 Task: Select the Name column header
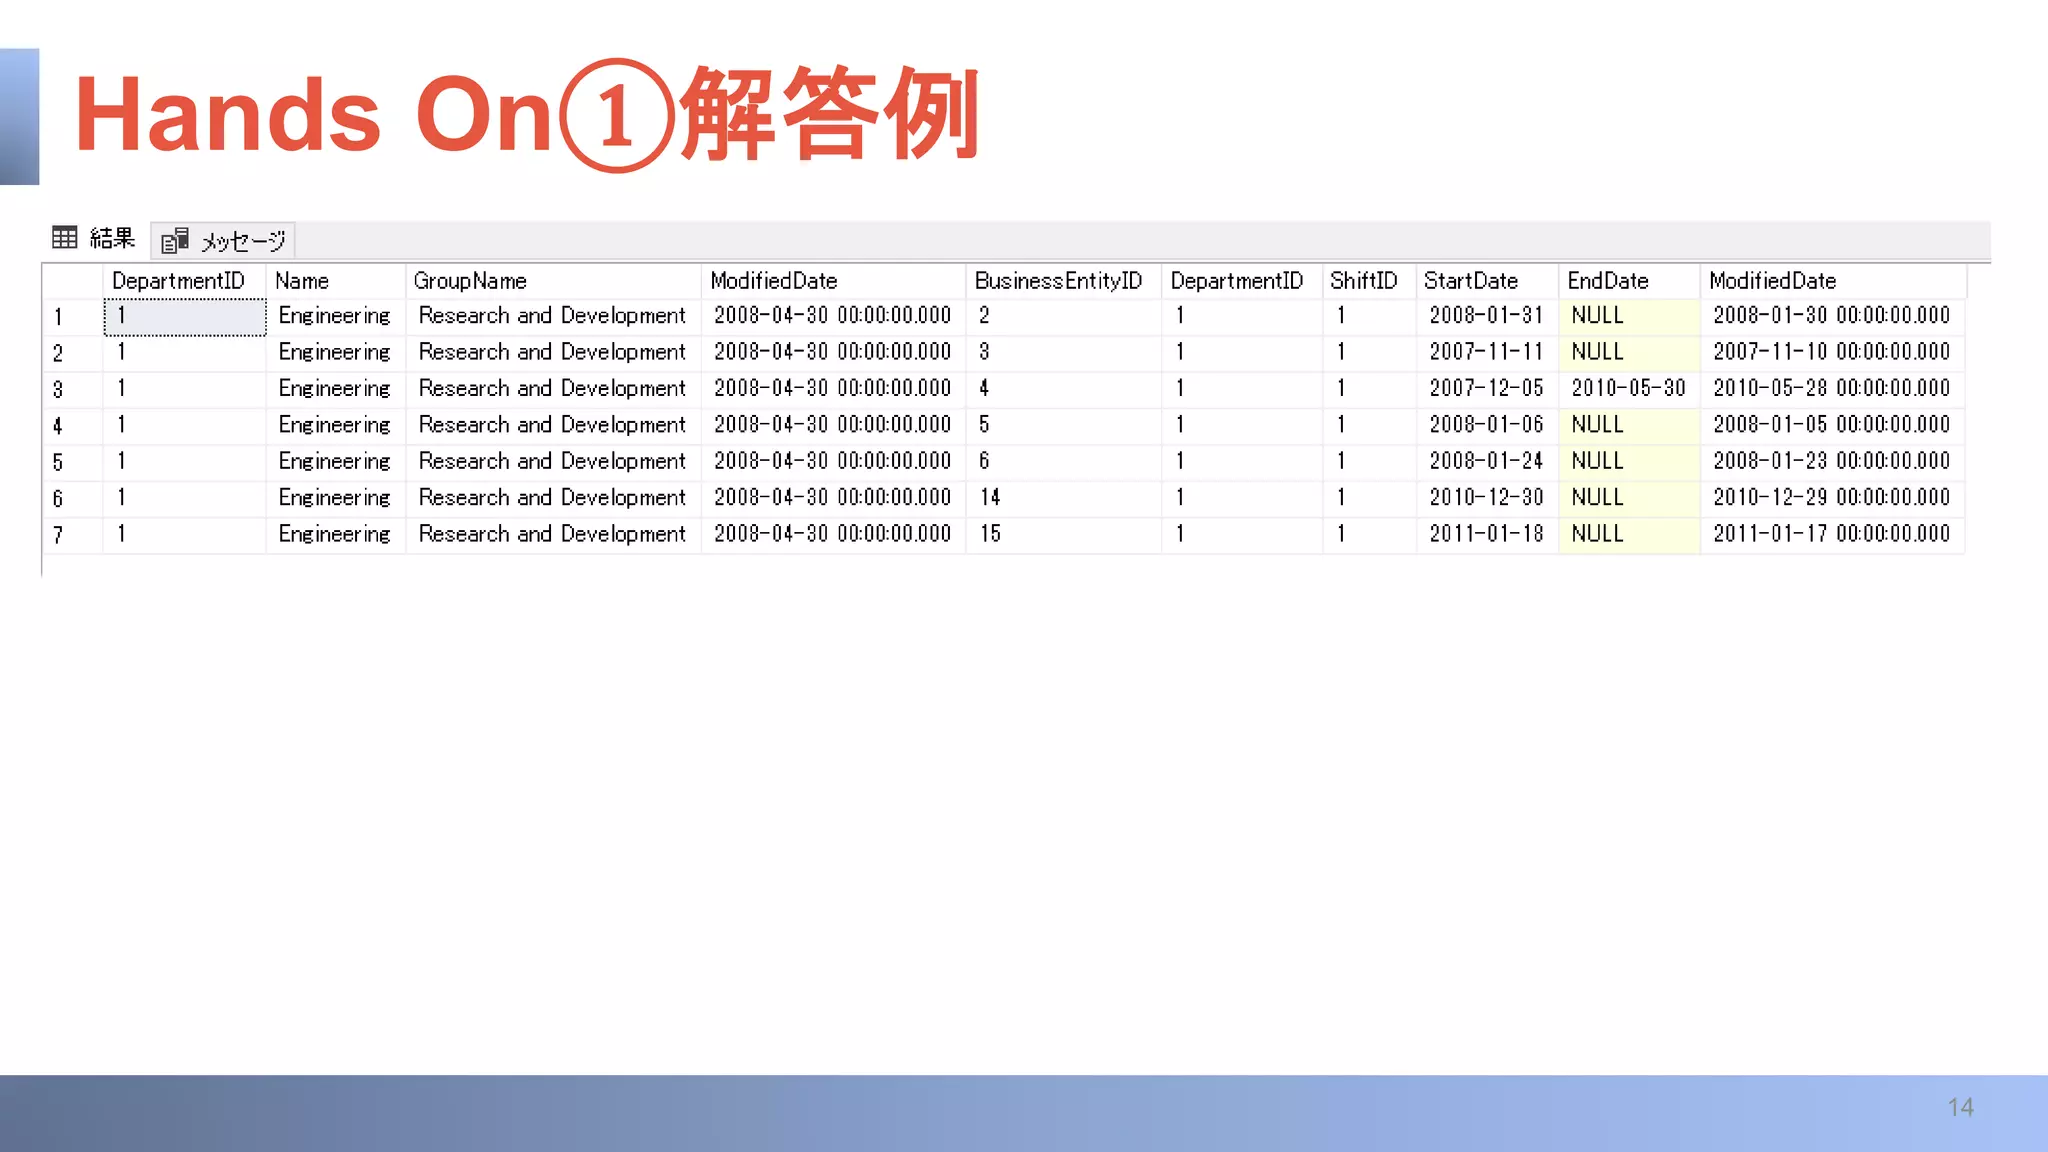[x=336, y=281]
